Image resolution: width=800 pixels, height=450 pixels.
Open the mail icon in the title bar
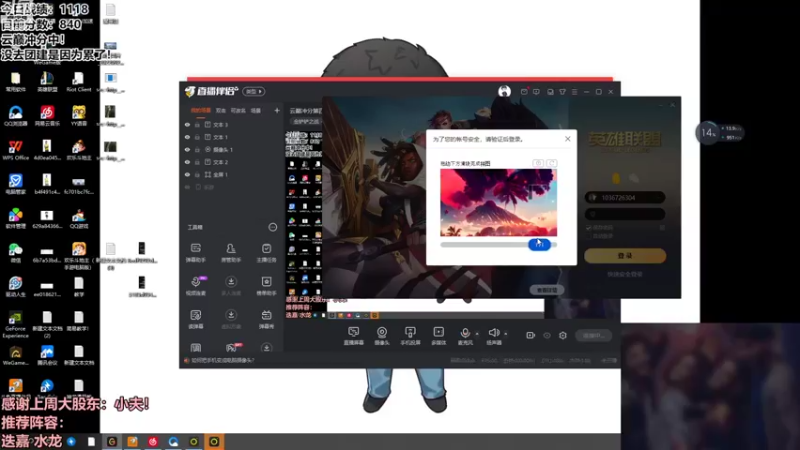tap(524, 92)
